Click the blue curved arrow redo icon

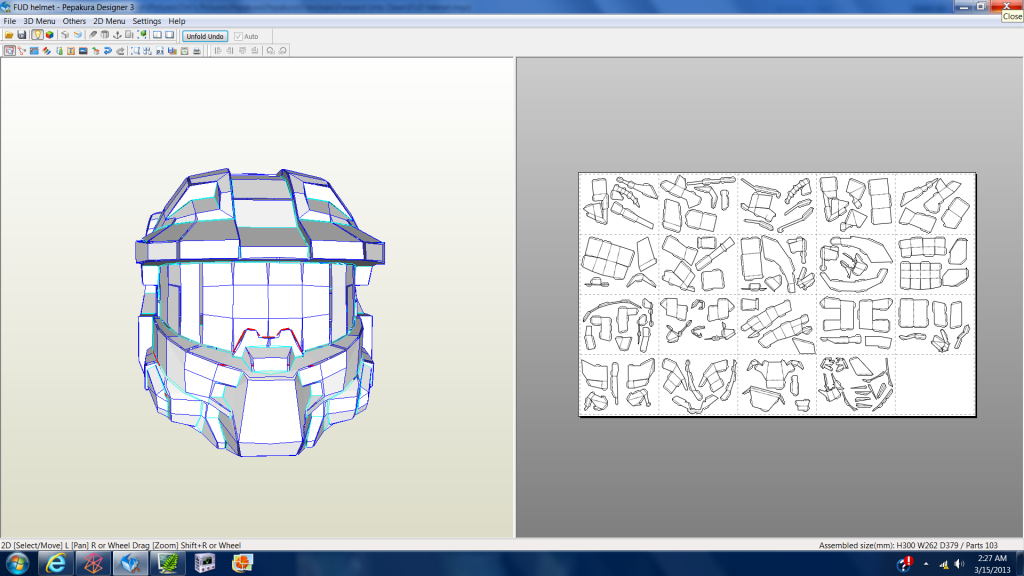[108, 50]
